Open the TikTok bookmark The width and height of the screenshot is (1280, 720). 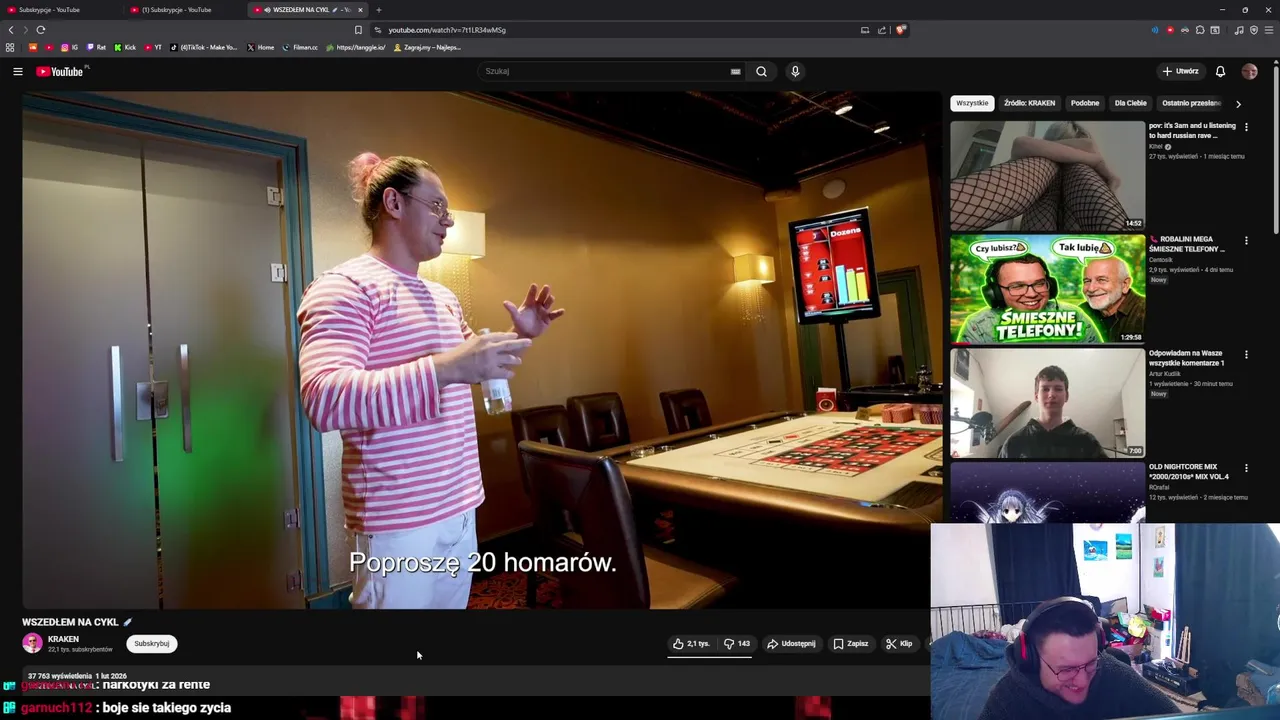(x=204, y=47)
